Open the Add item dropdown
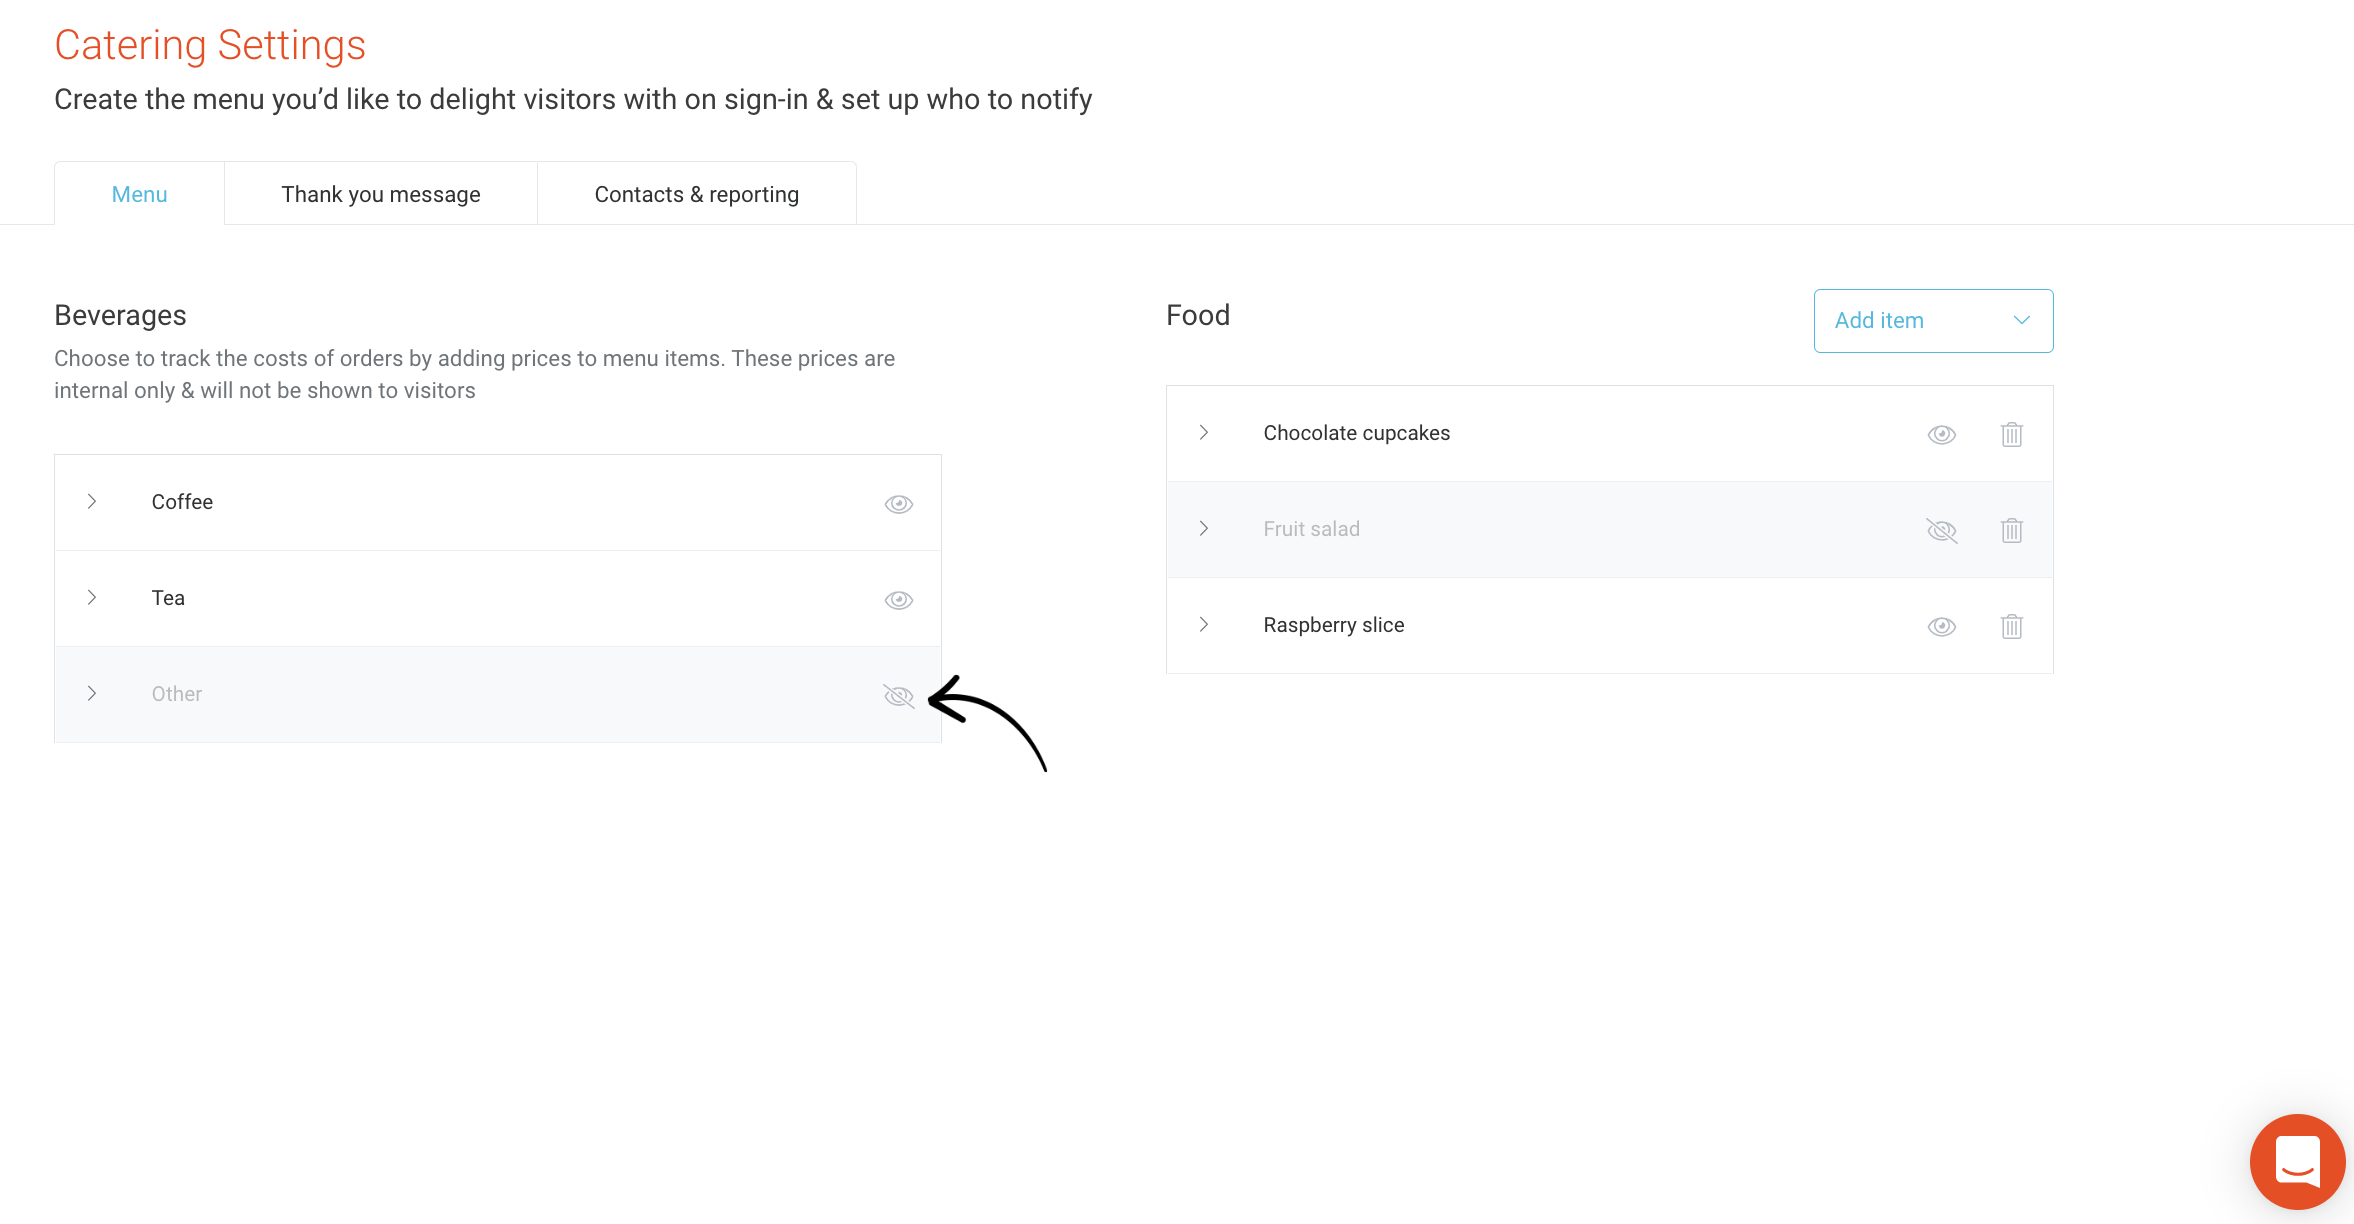 tap(1933, 321)
